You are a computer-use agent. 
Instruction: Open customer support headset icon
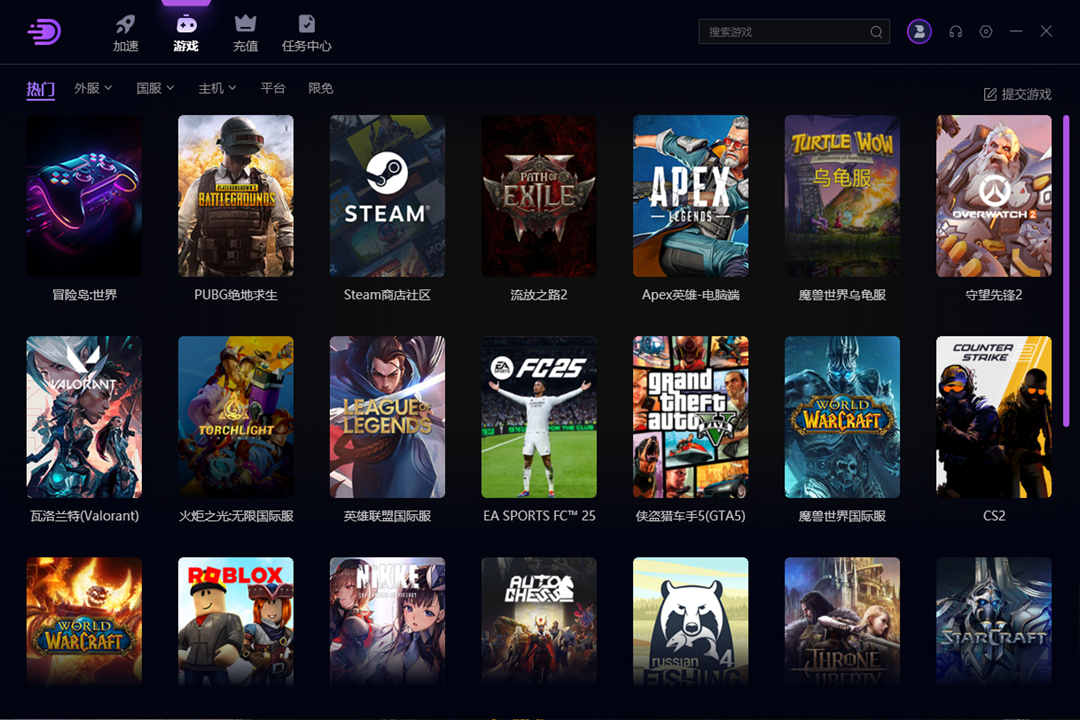click(x=955, y=32)
